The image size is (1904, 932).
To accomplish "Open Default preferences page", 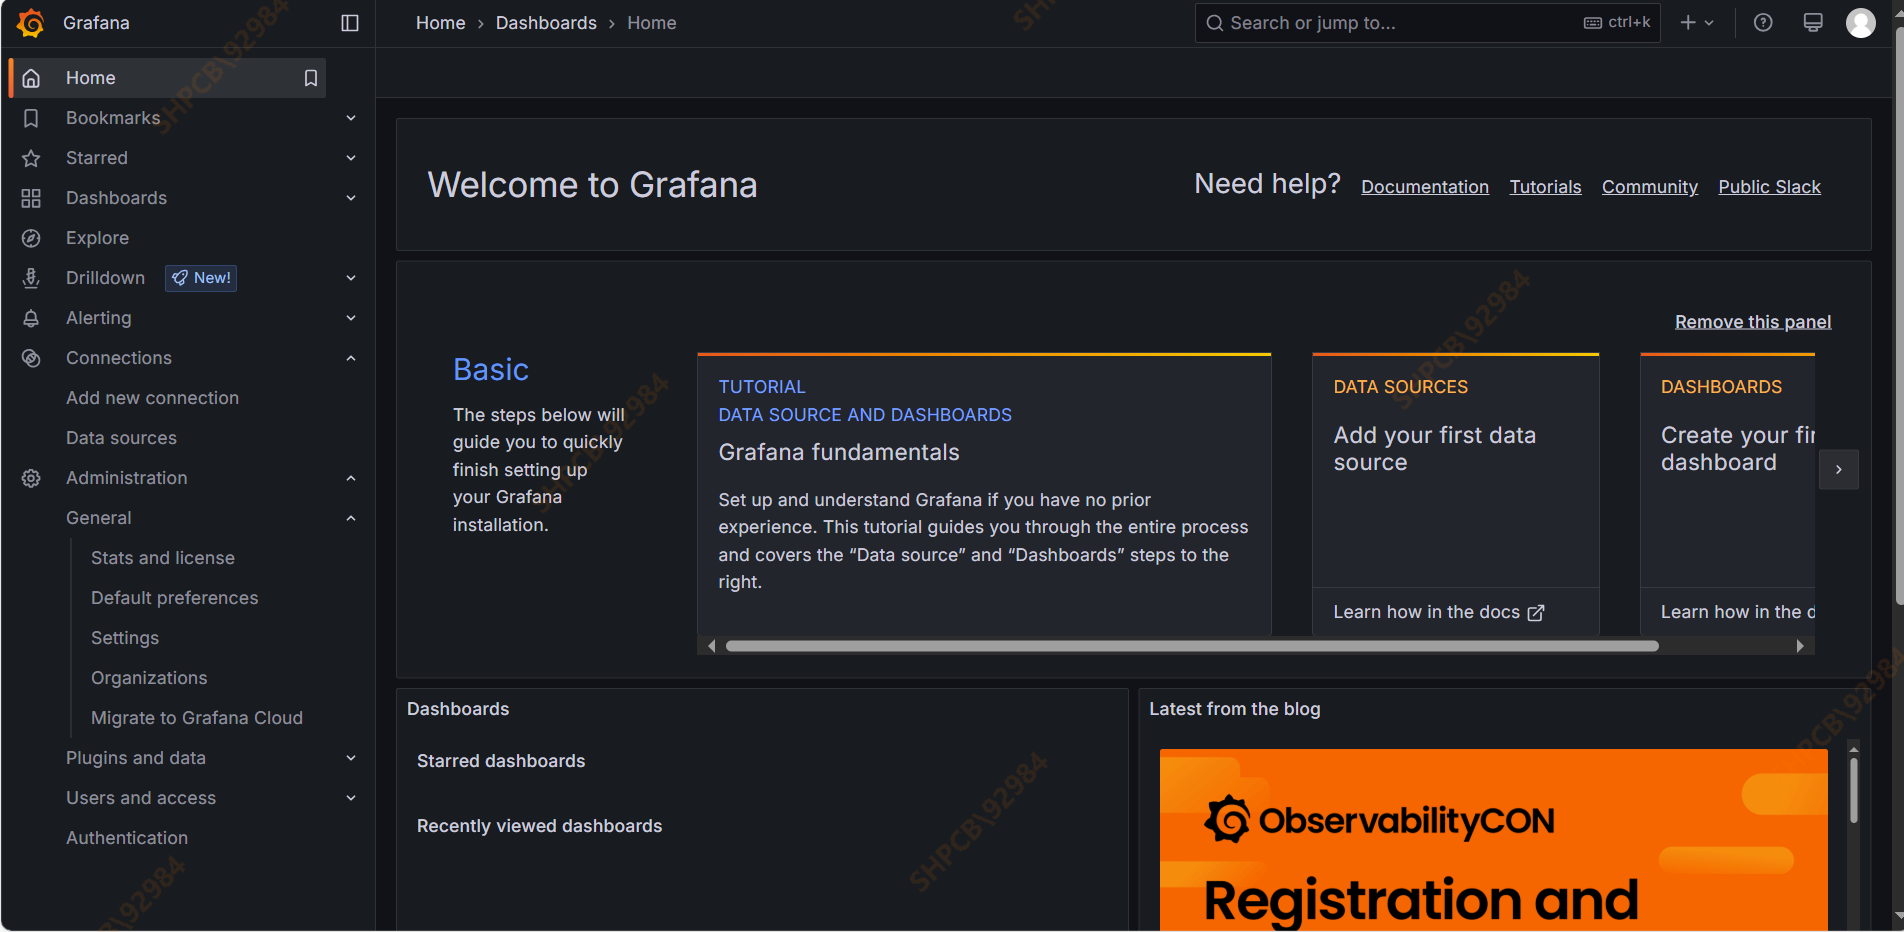I will coord(174,598).
